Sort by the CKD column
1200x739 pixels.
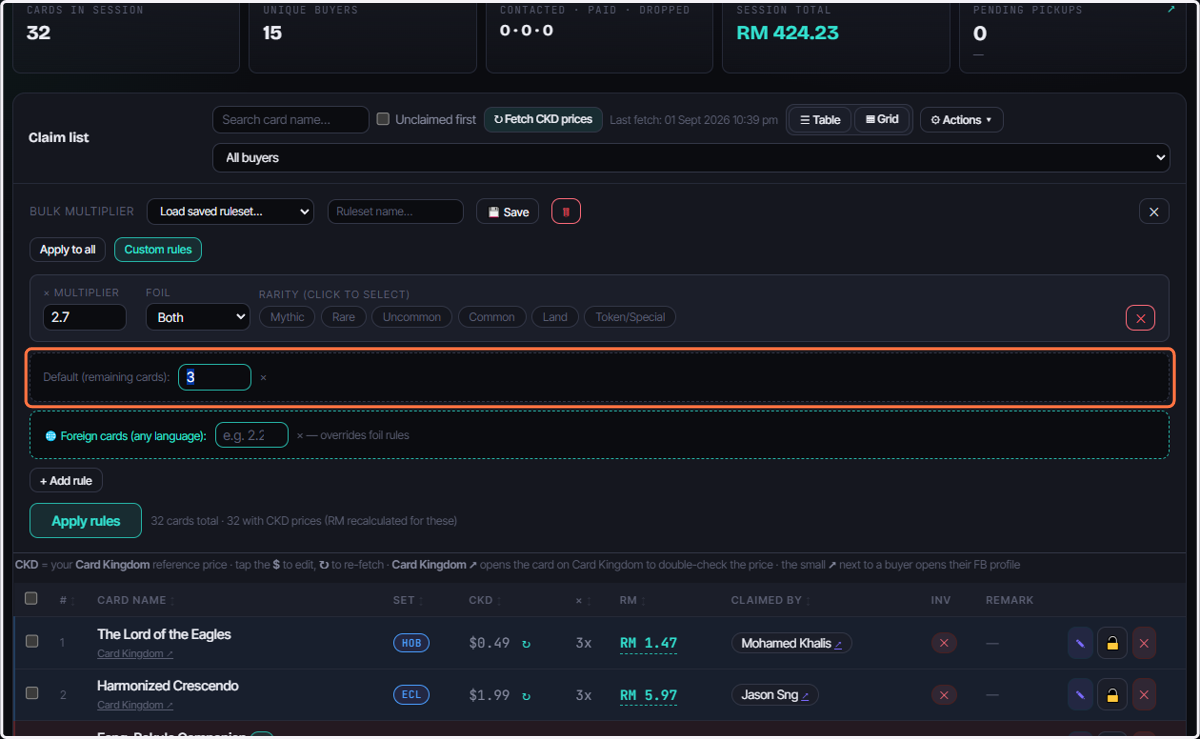pos(484,600)
